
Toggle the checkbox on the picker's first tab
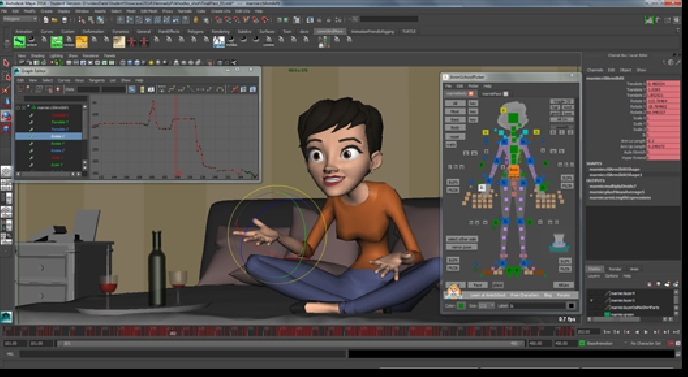pyautogui.click(x=471, y=94)
